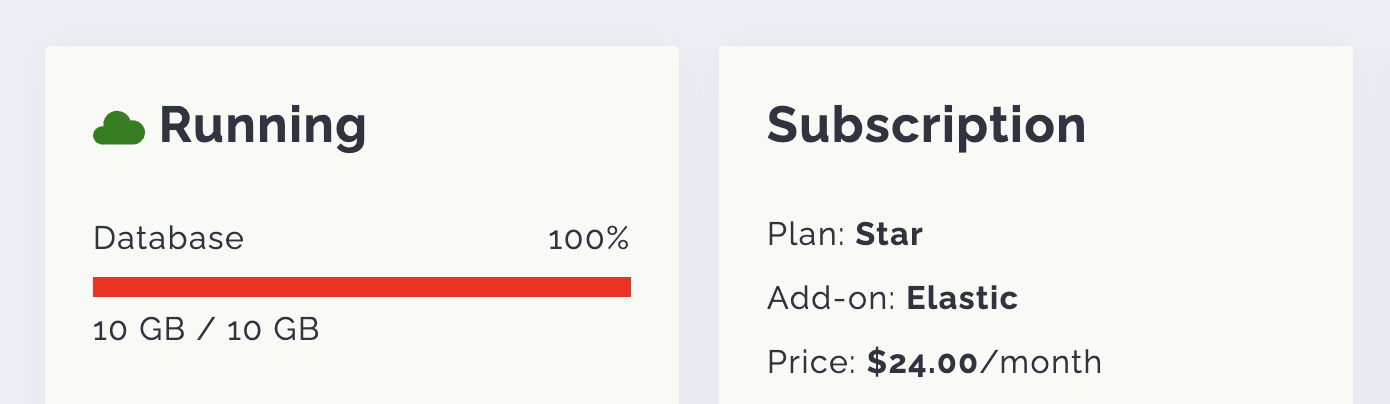Click the total storage value after the slash
The image size is (1390, 404).
(273, 330)
